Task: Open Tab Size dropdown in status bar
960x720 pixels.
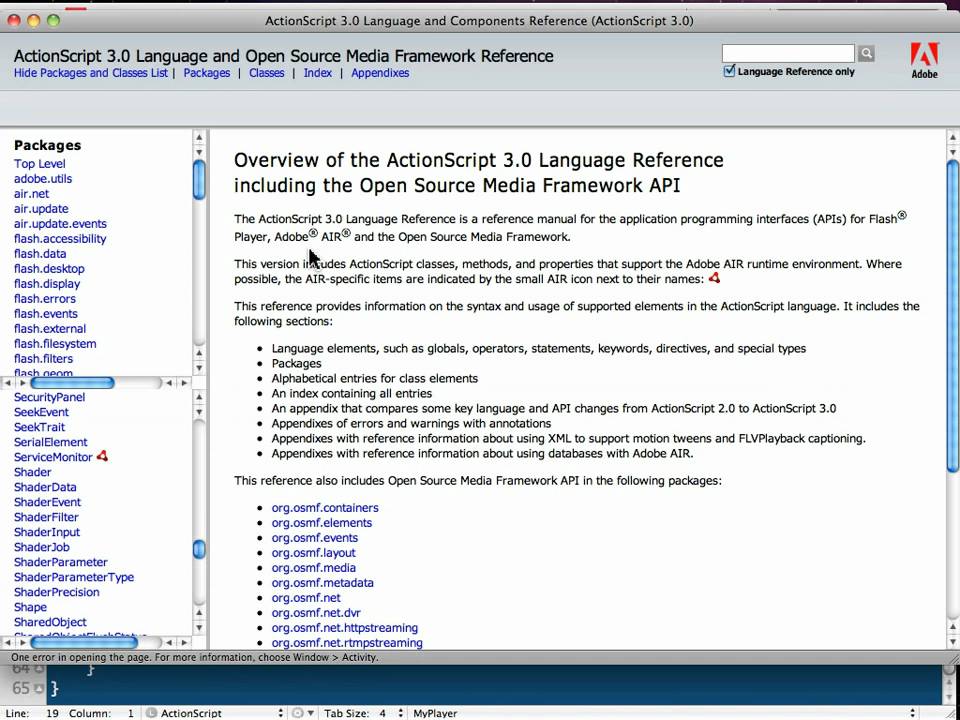Action: [x=364, y=713]
